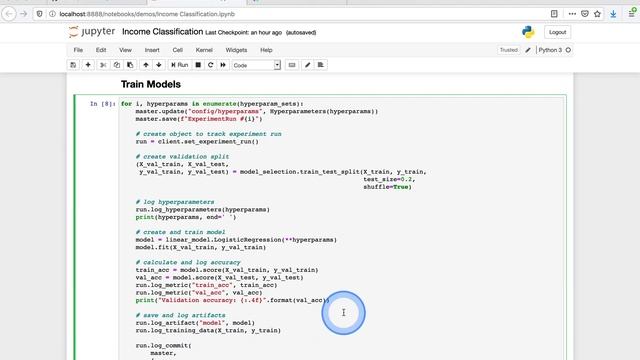Click the Trusted notebook indicator
Screen dimensions: 640x360
point(509,50)
